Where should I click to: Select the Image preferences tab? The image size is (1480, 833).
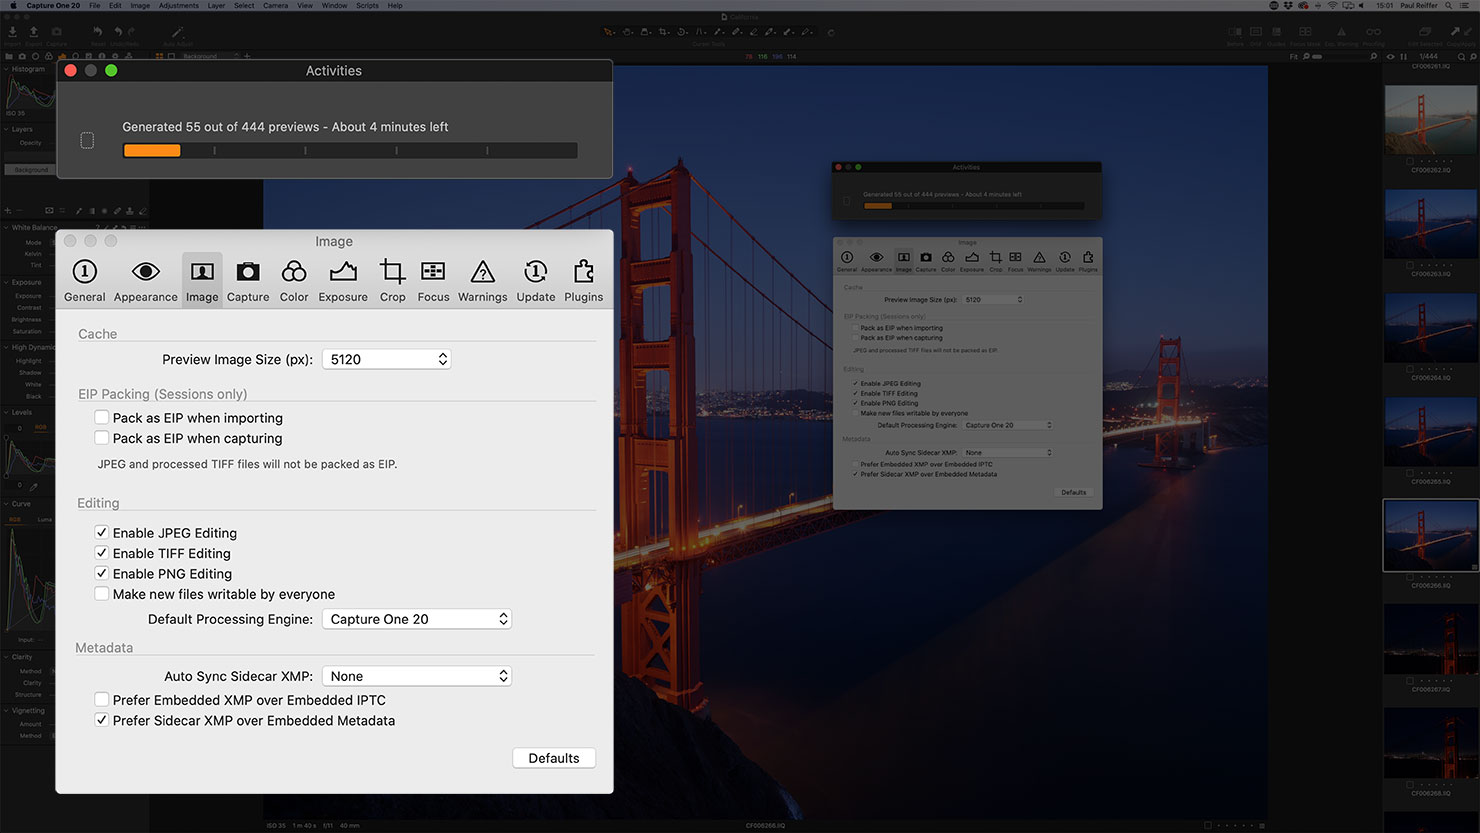pos(202,281)
